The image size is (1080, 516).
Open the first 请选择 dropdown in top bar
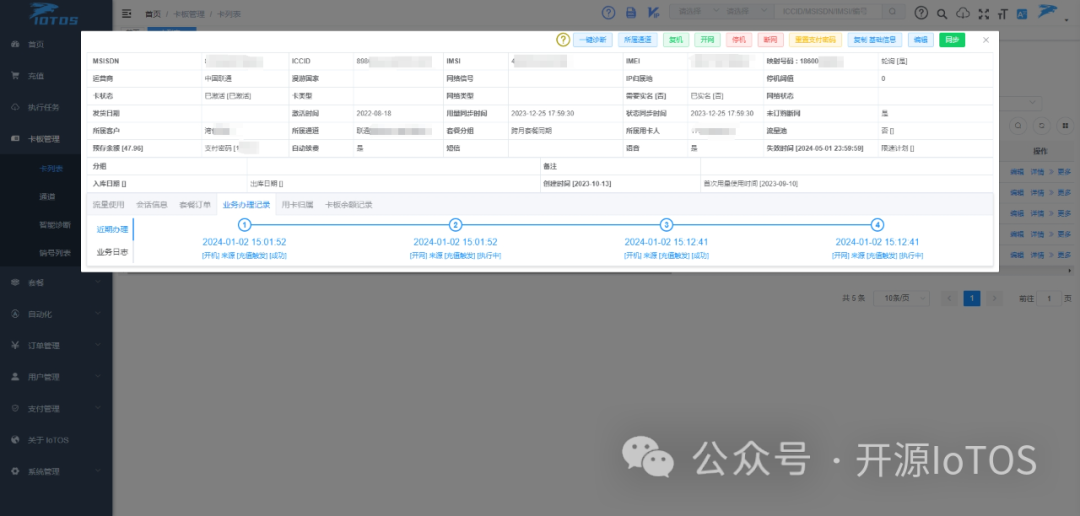(x=697, y=12)
